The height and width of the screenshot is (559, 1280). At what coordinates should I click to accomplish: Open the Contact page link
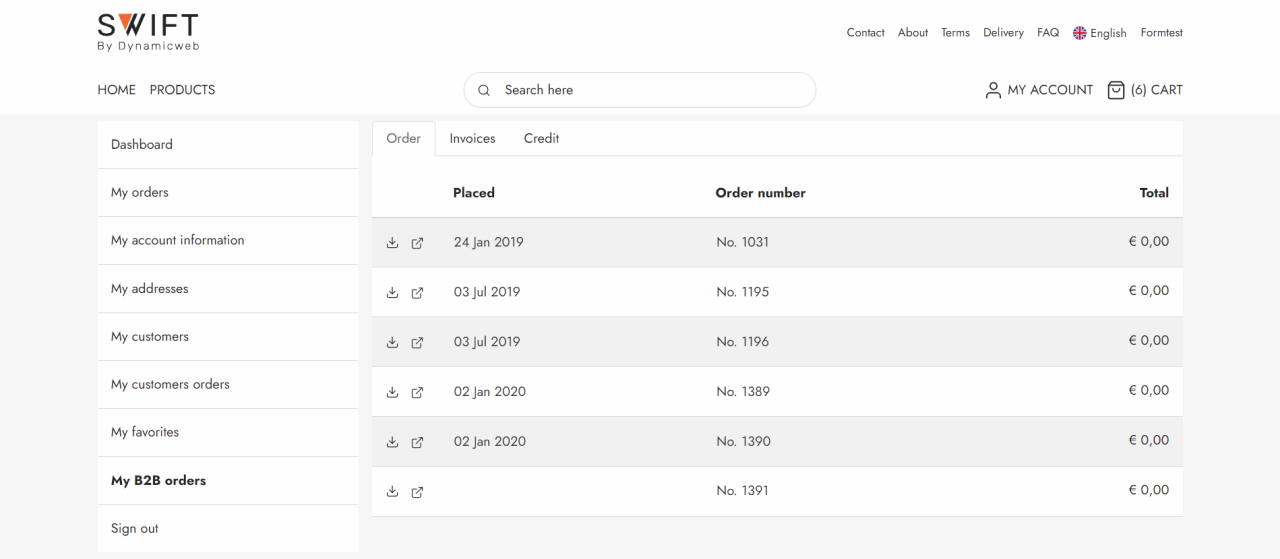point(865,33)
